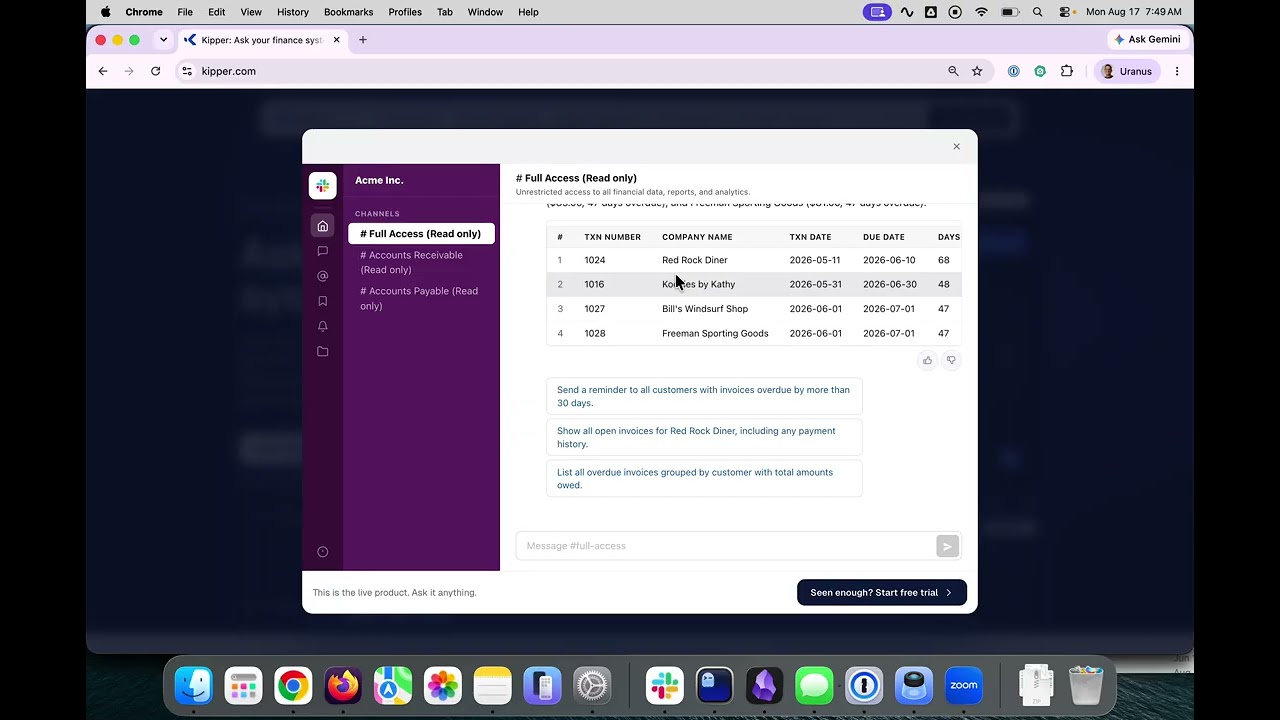Open the folder icon in the sidebar
The image size is (1280, 720).
pyautogui.click(x=322, y=352)
